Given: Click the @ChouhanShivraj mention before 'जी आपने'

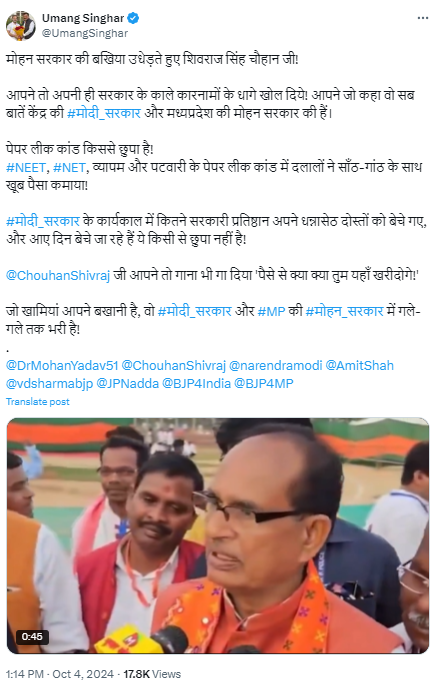Looking at the screenshot, I should 58,275.
